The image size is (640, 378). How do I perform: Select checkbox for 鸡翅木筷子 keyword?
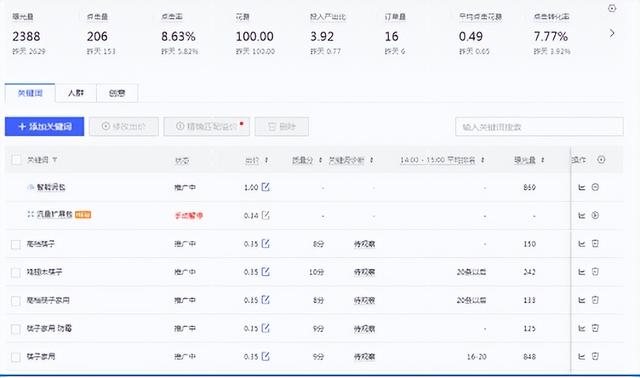point(16,273)
